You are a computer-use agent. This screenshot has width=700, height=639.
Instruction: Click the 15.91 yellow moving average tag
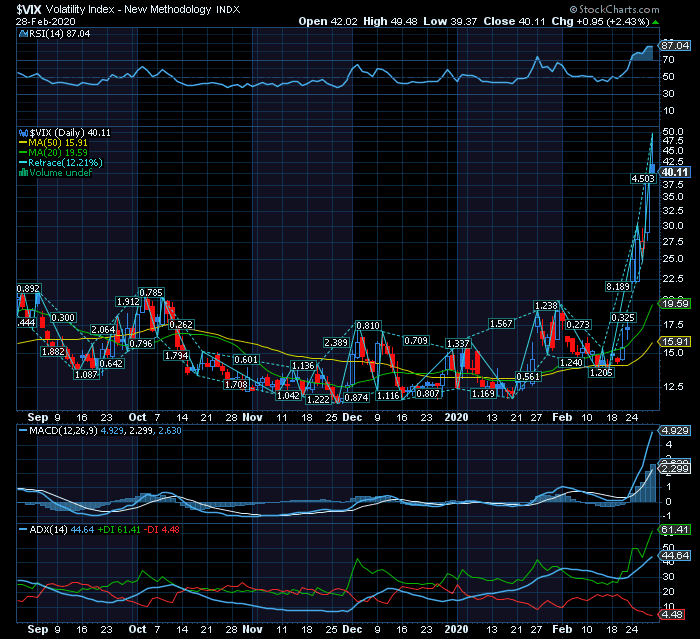(675, 342)
